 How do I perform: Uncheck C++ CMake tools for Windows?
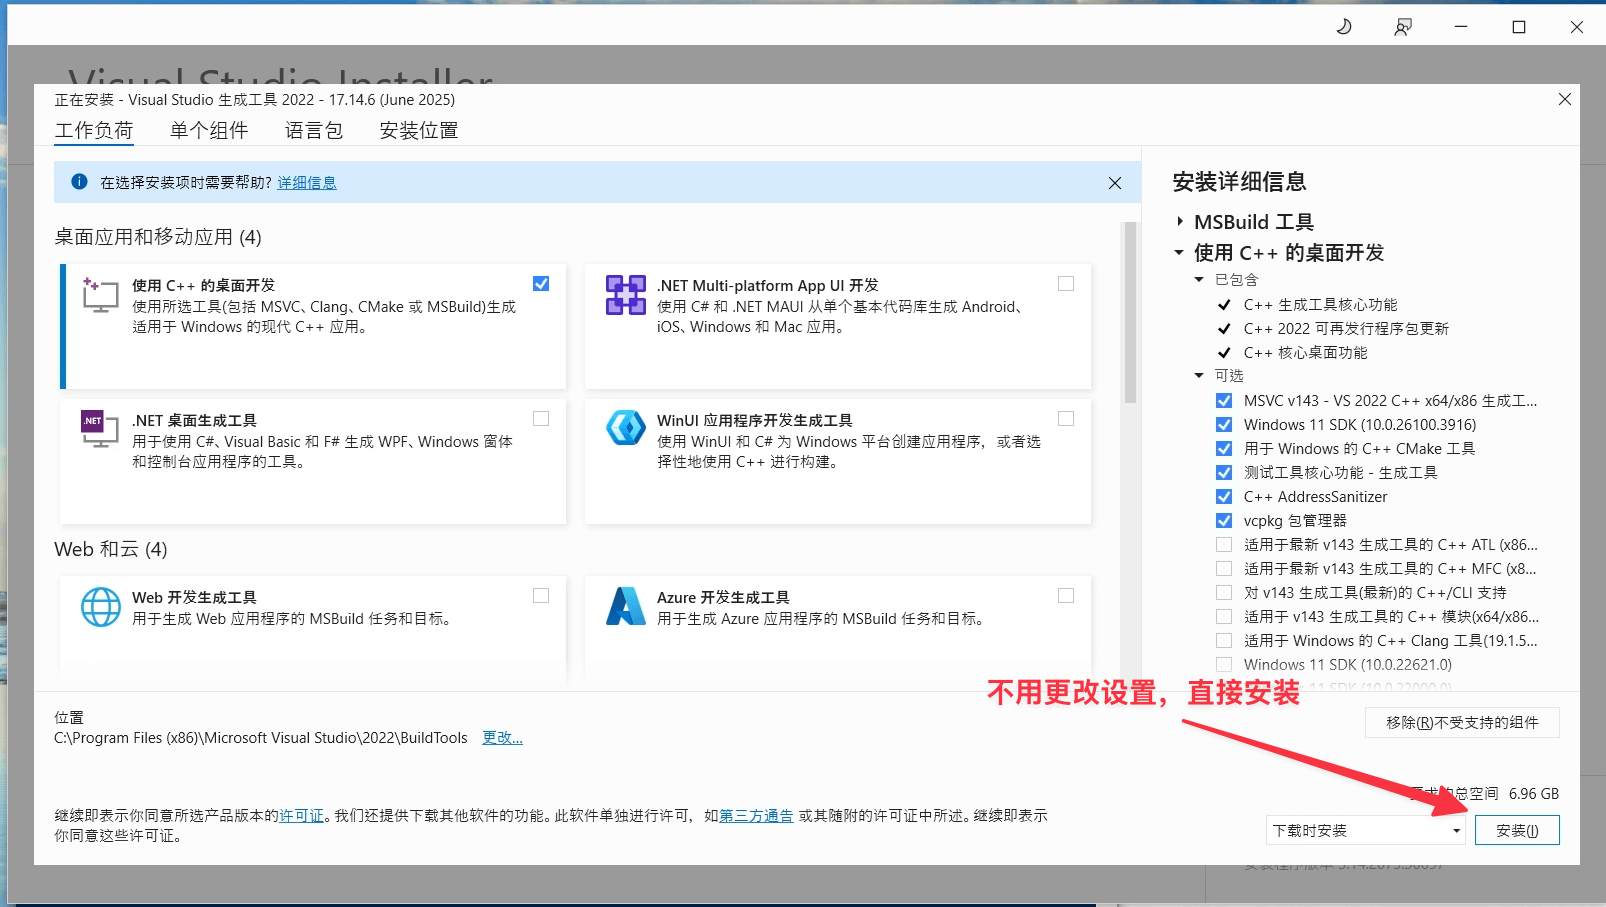point(1224,448)
